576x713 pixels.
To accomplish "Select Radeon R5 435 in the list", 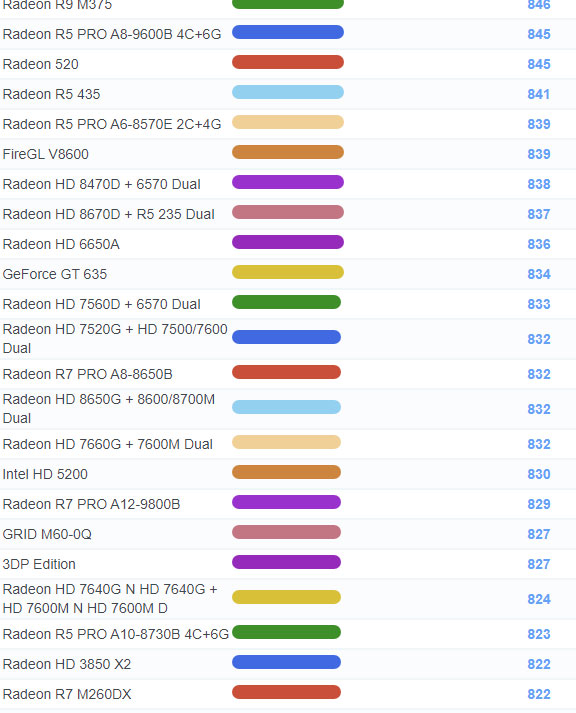I will tap(51, 94).
